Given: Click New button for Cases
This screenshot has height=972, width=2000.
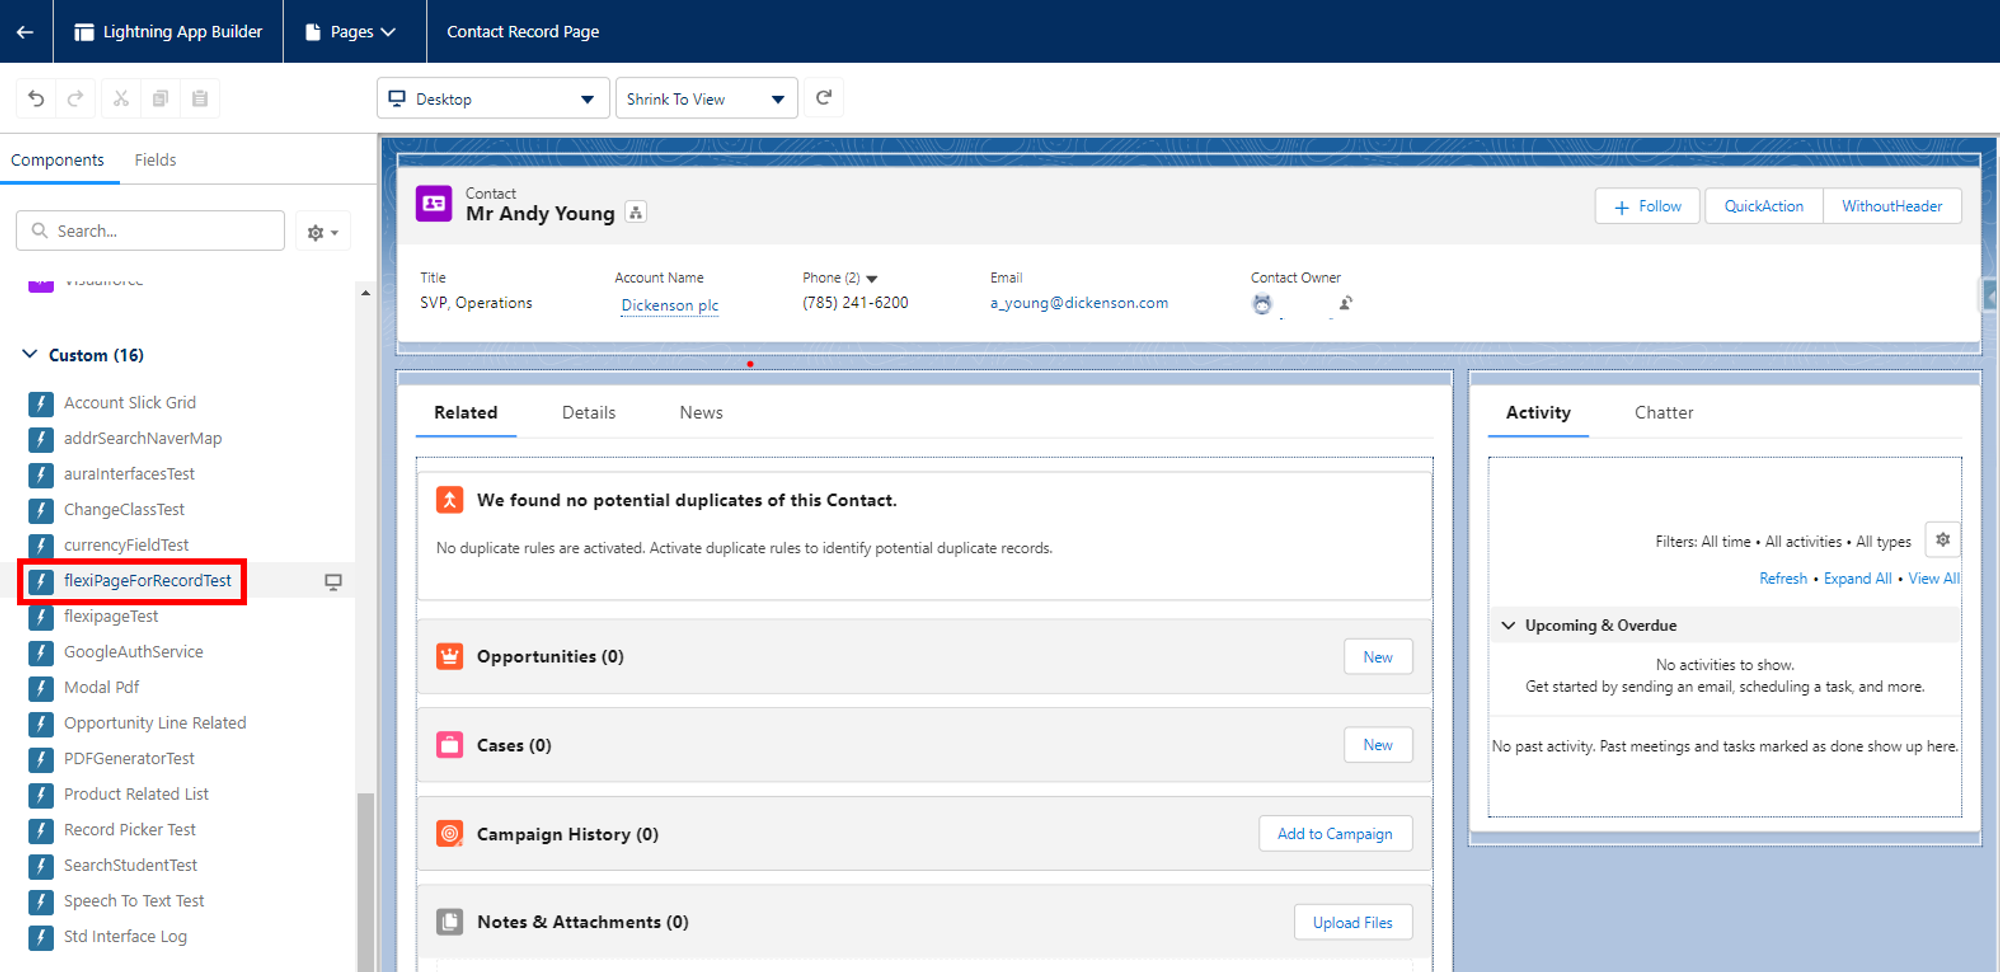Looking at the screenshot, I should point(1378,745).
